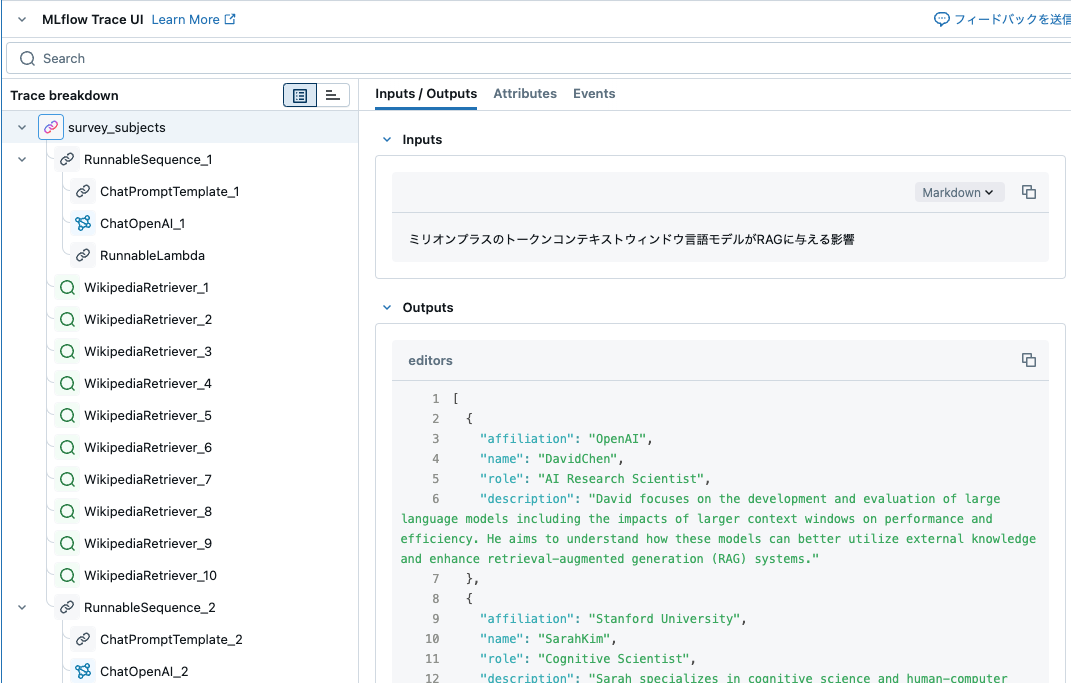Collapse the RunnableSequence_1 node
Viewport: 1071px width, 683px height.
pos(22,159)
